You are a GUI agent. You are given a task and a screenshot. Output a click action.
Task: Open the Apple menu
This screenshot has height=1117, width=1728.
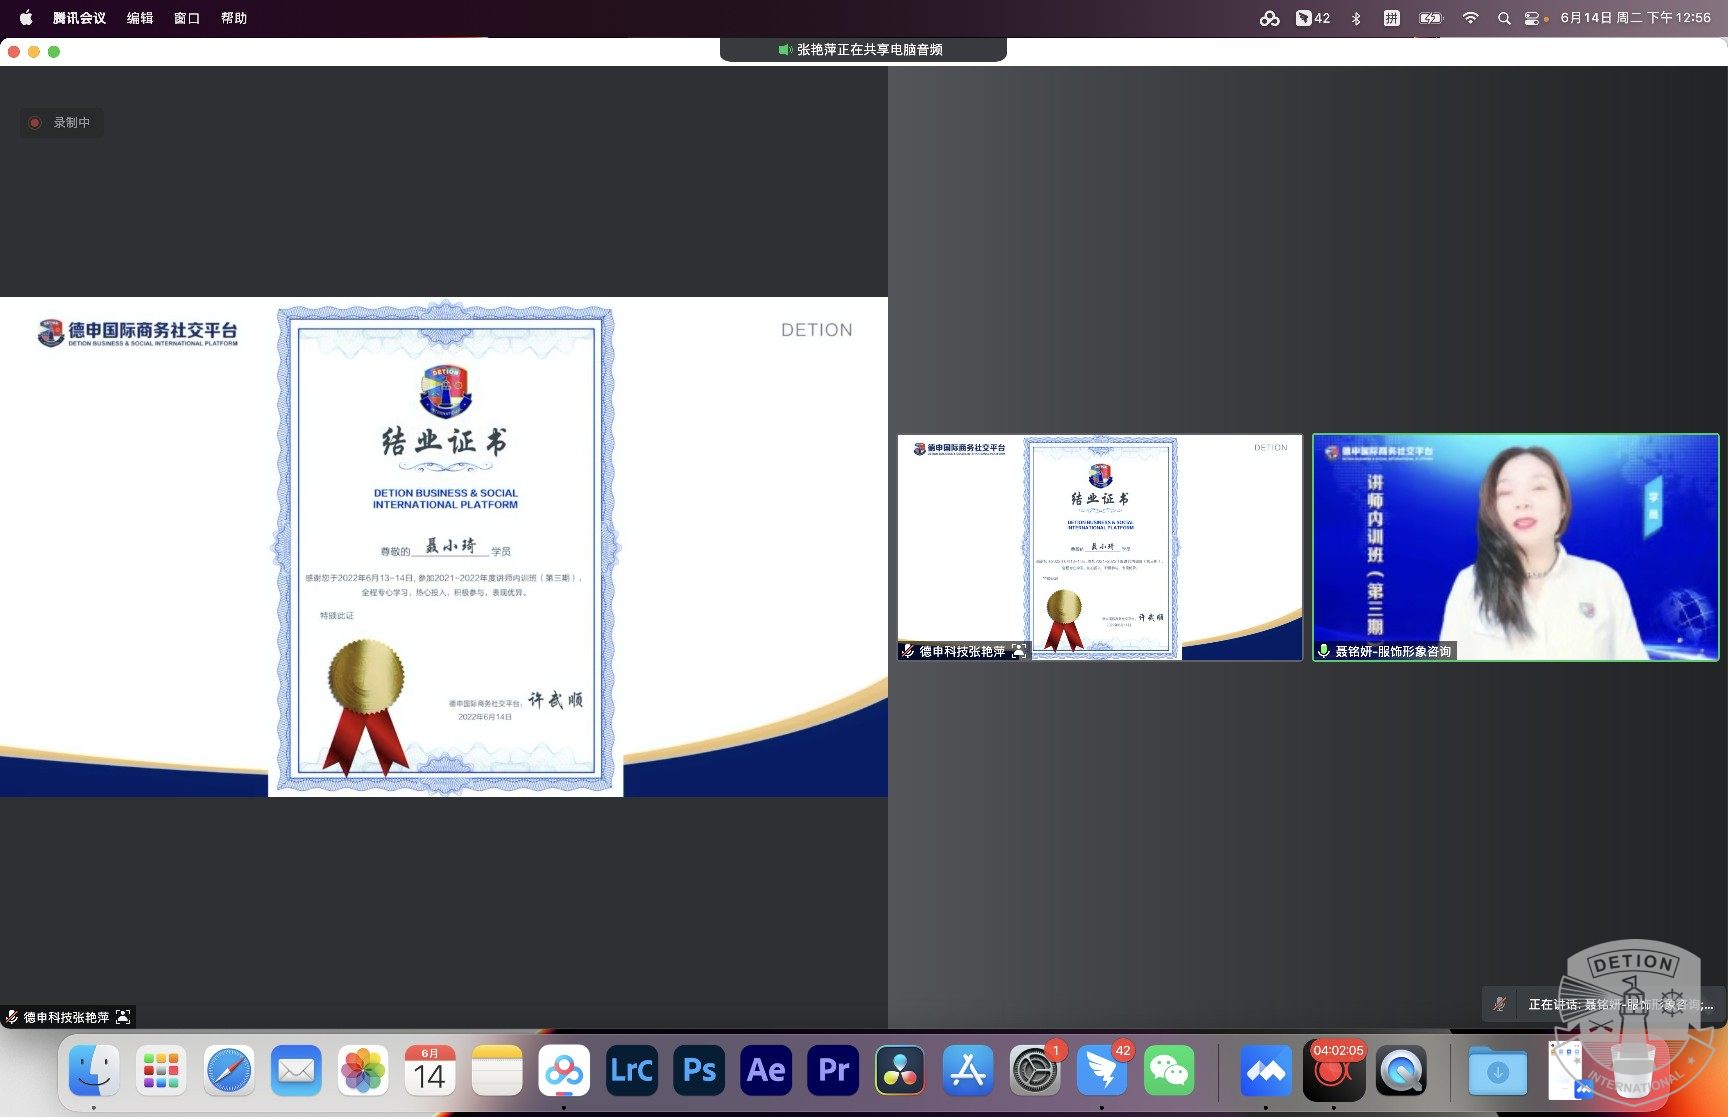[x=26, y=18]
